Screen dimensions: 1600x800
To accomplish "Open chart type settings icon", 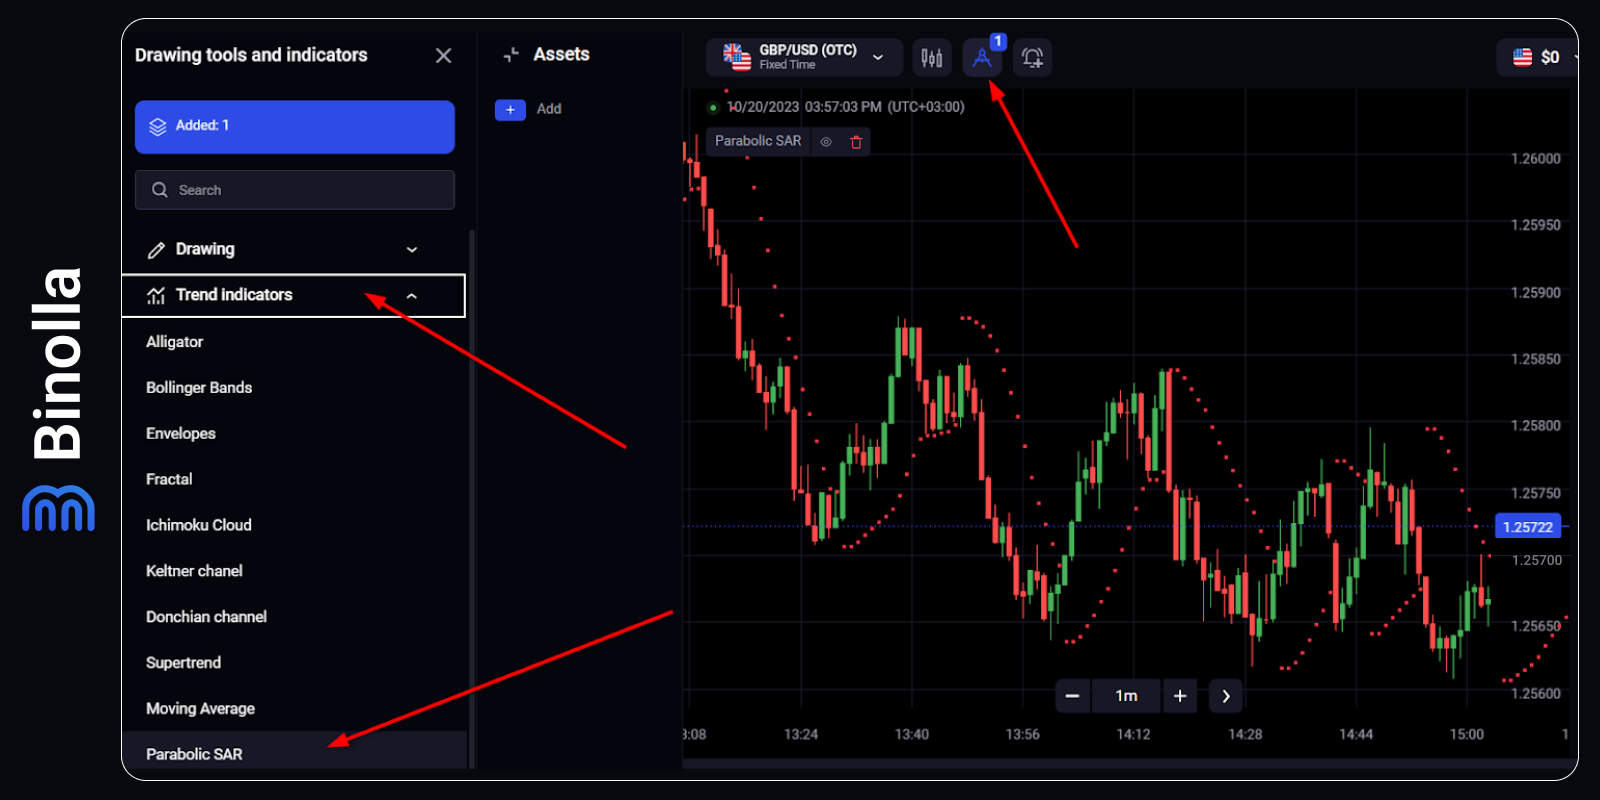I will tap(931, 58).
